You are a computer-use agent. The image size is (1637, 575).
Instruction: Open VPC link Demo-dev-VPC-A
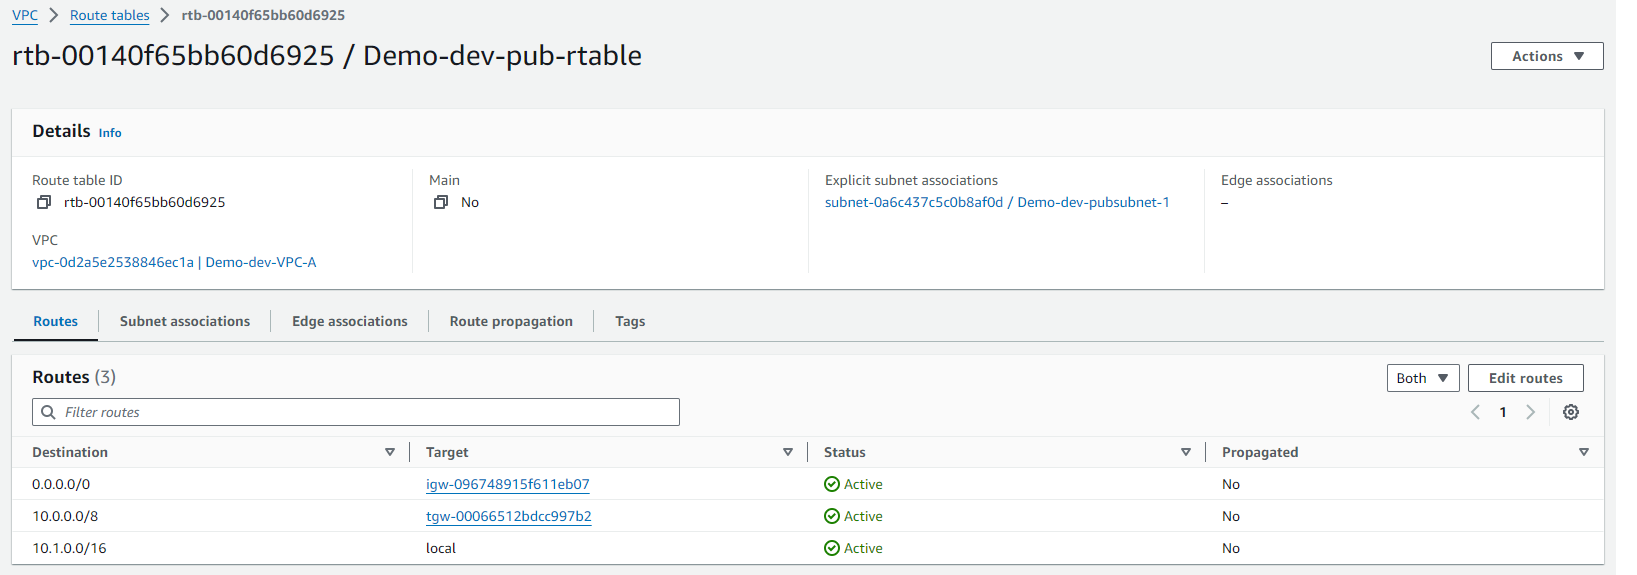174,262
